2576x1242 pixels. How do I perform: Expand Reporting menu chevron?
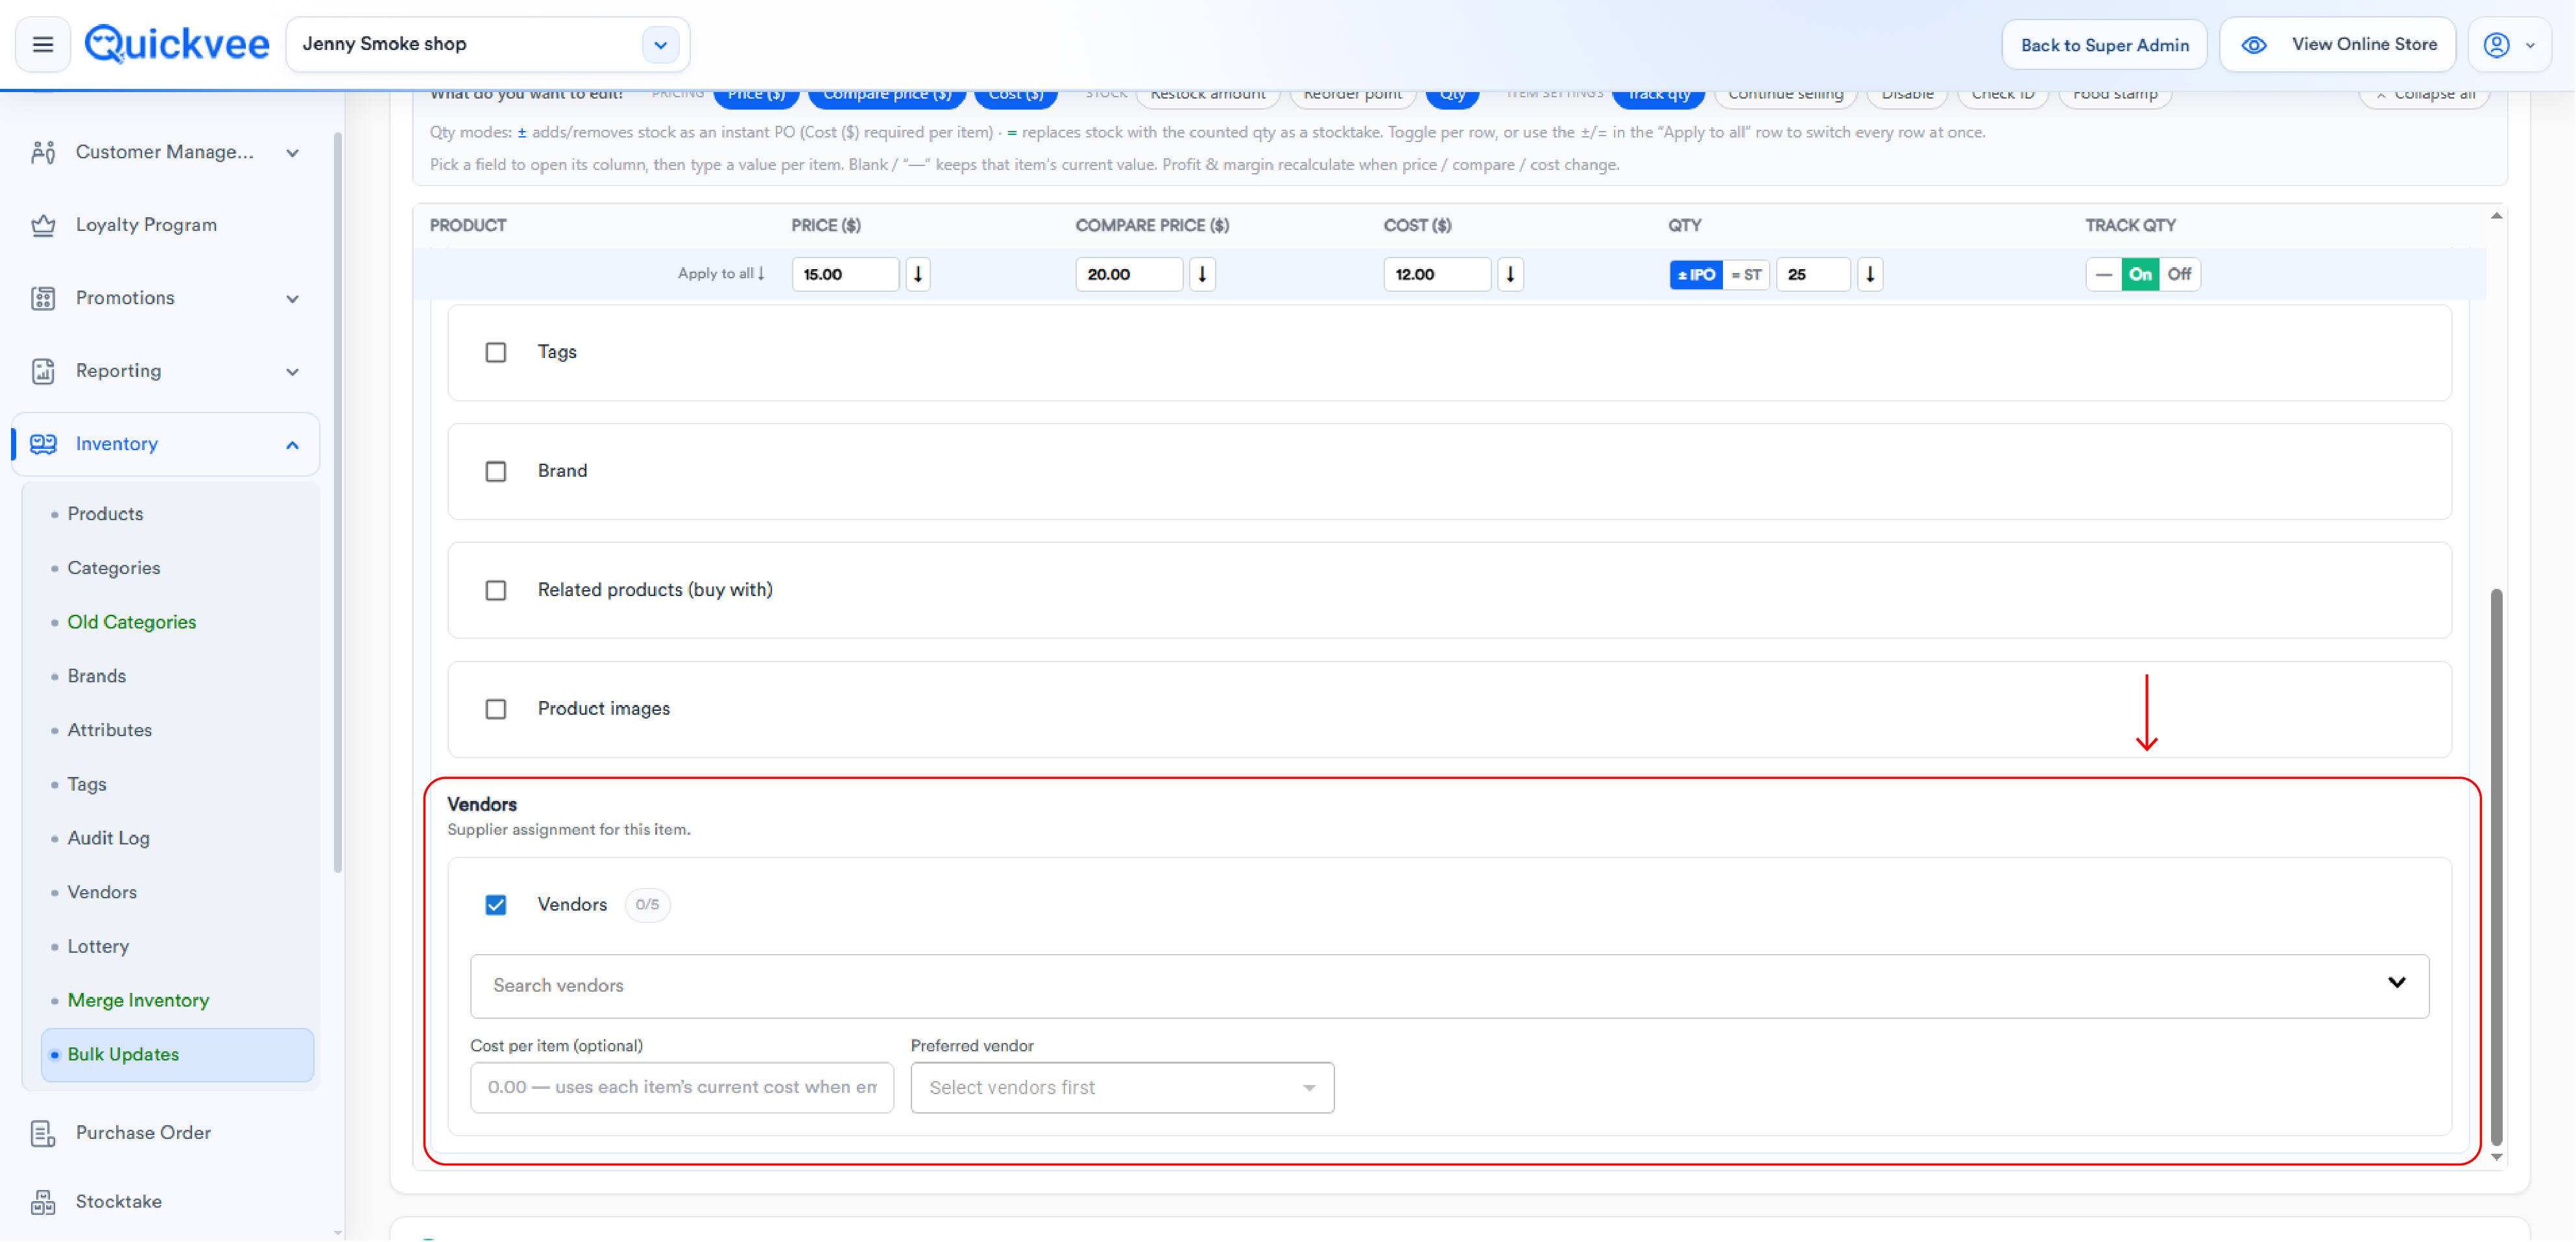(292, 372)
